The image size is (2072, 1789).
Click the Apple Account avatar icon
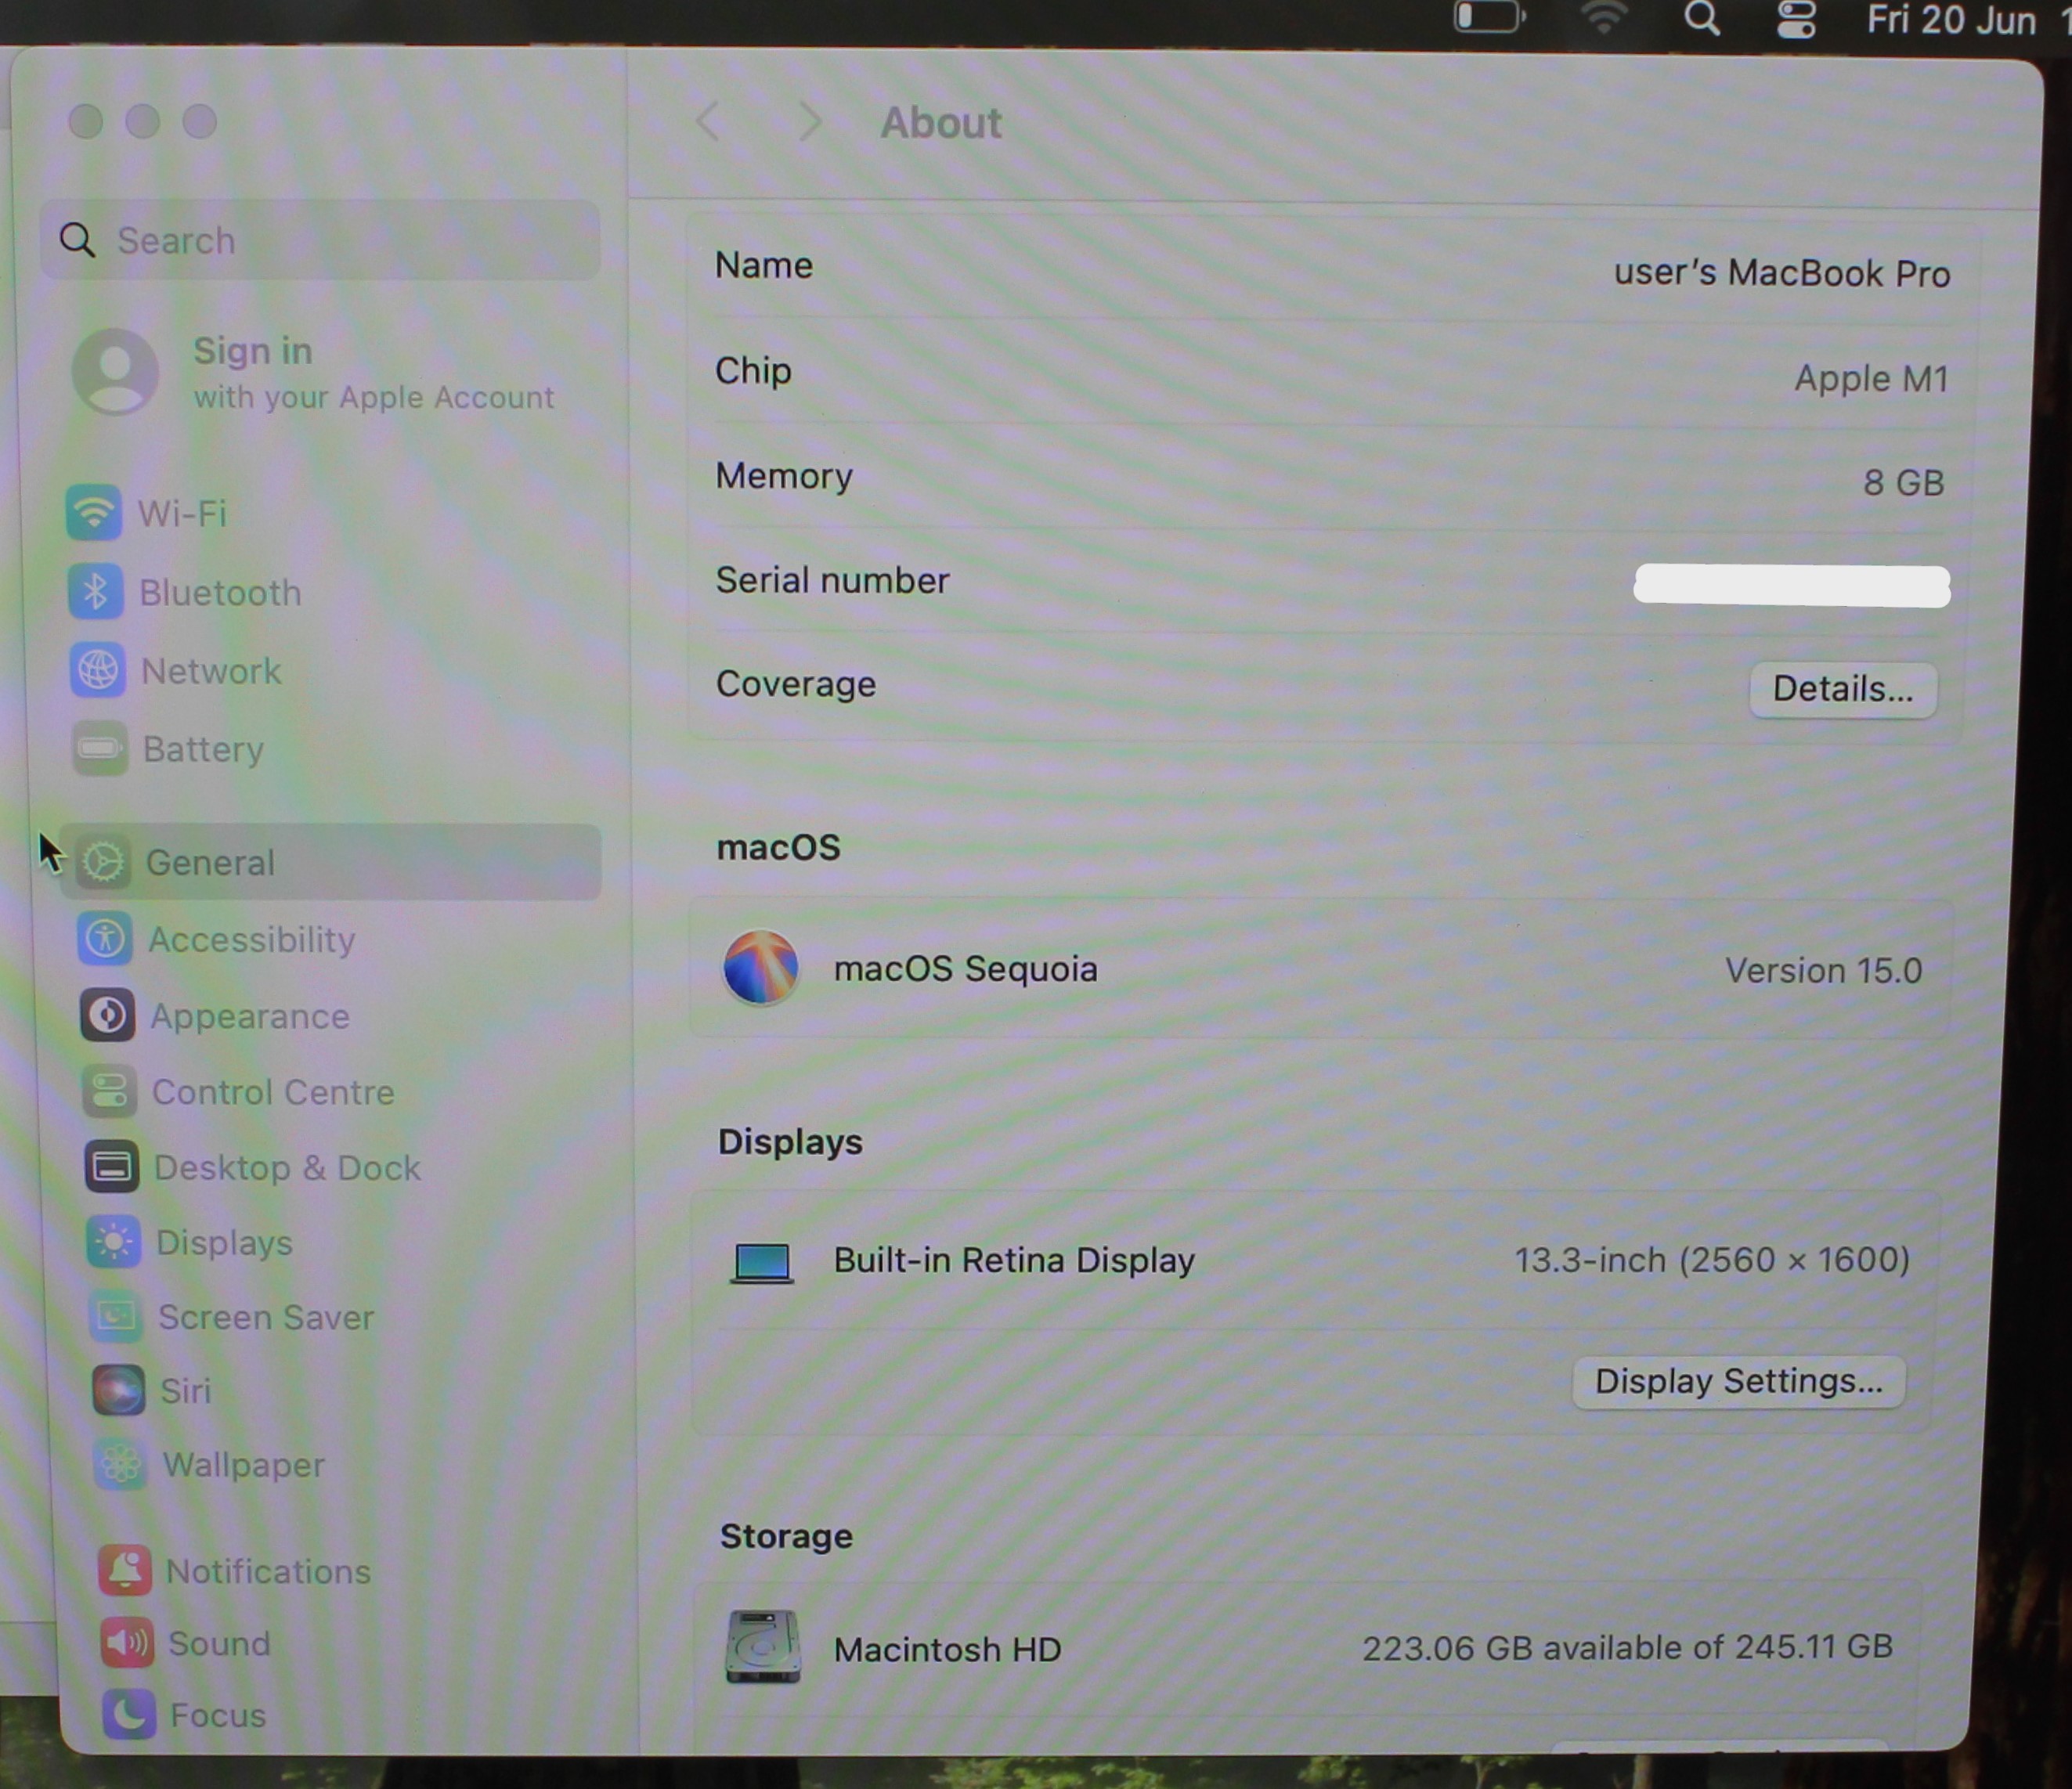coord(115,372)
